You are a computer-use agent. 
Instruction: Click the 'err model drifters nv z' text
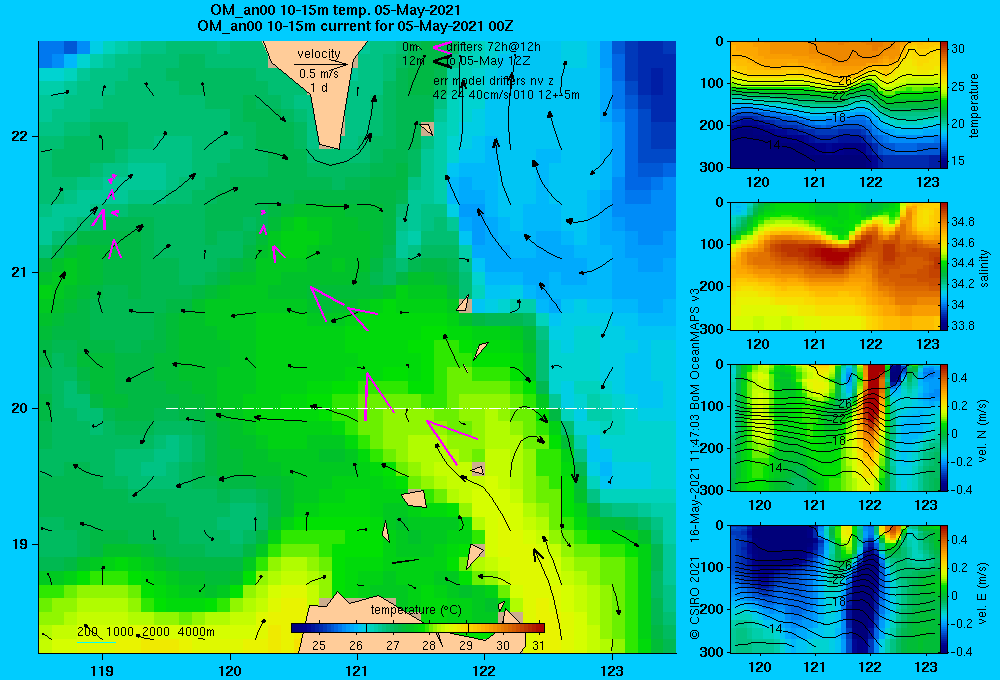(494, 81)
